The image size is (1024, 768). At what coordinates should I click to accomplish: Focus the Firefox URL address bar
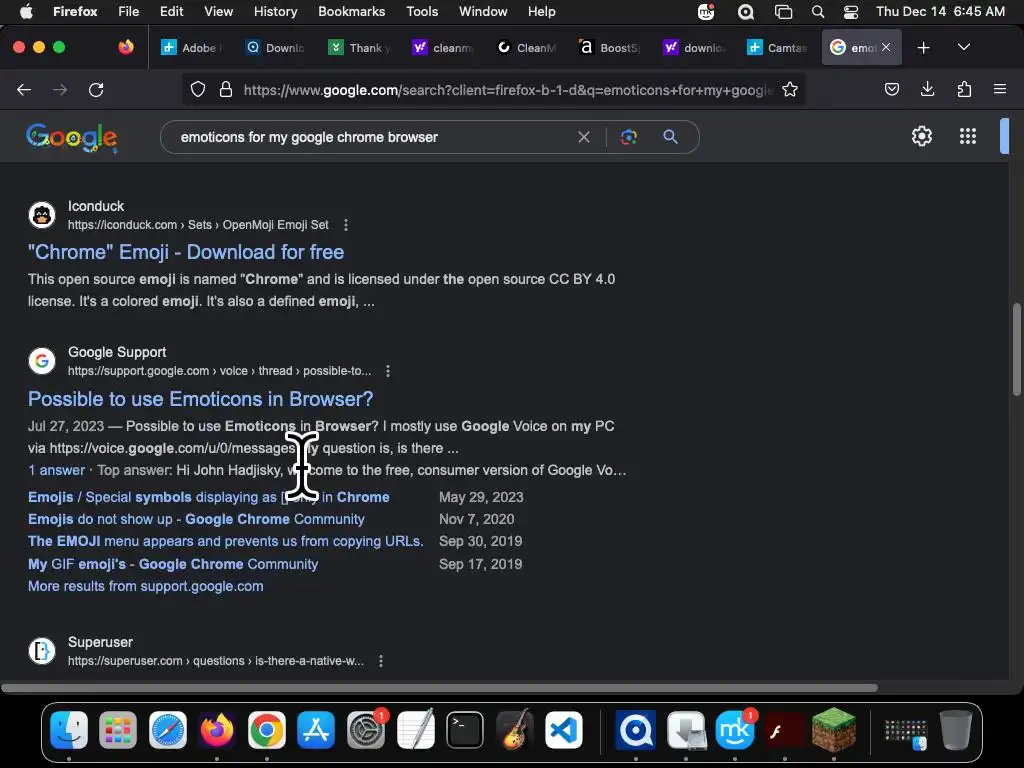507,90
